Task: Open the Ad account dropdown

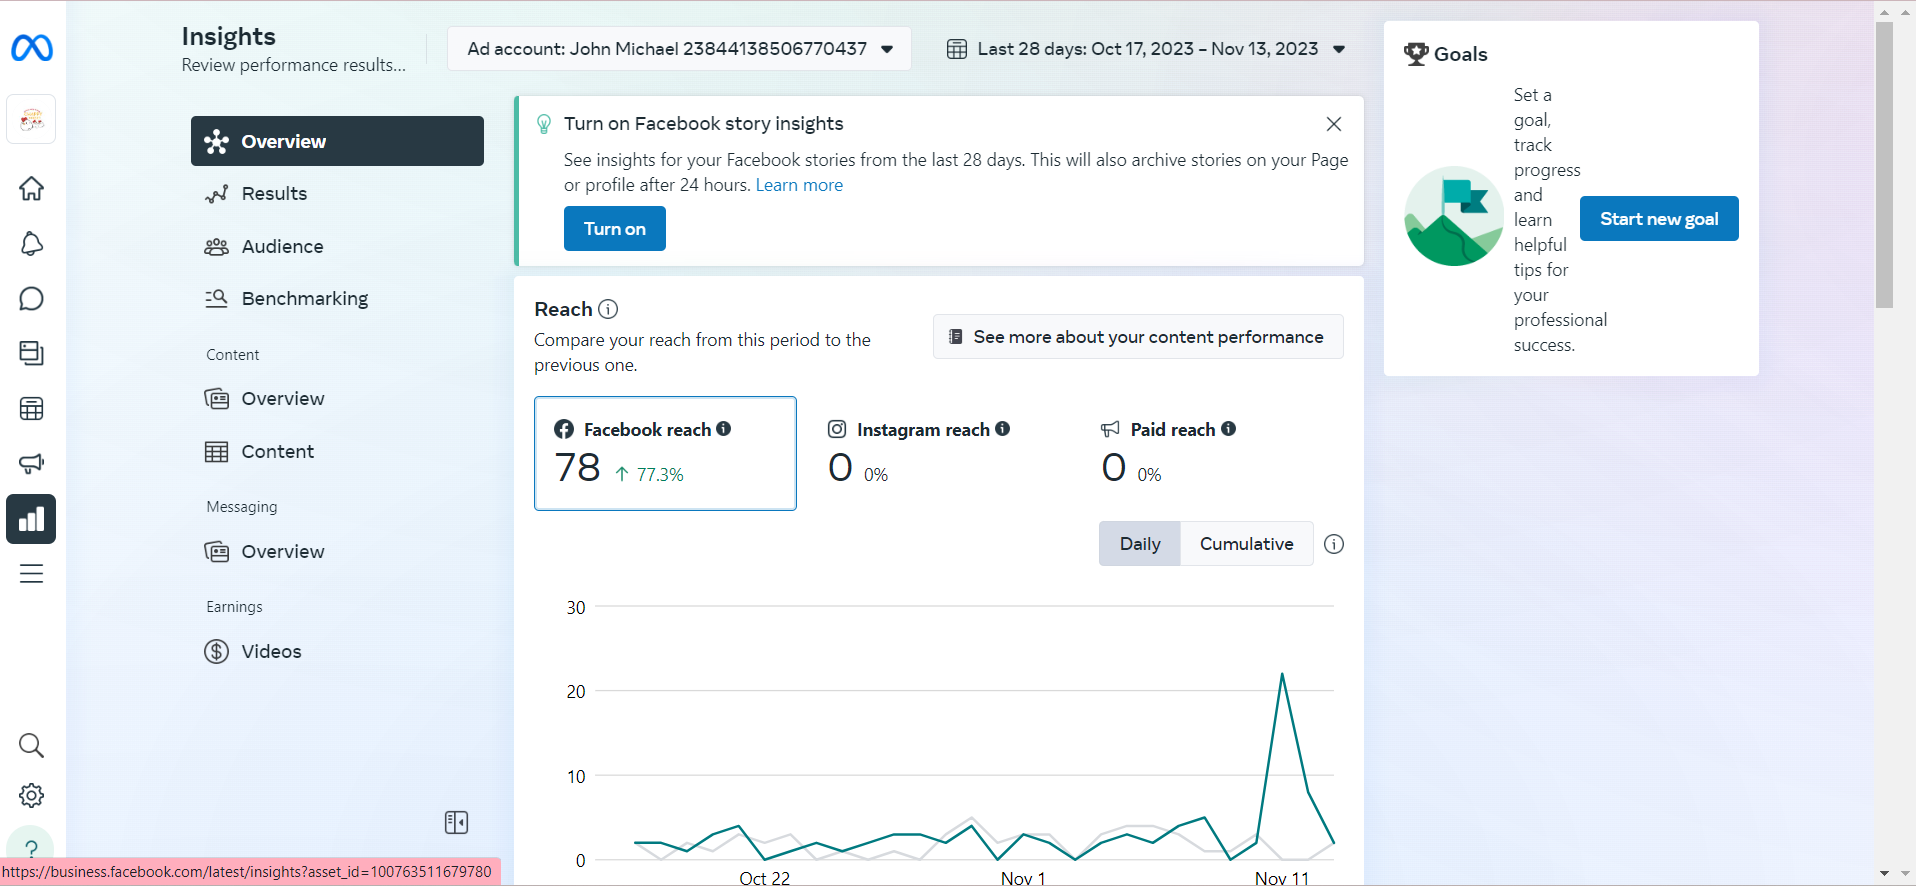Action: [679, 49]
